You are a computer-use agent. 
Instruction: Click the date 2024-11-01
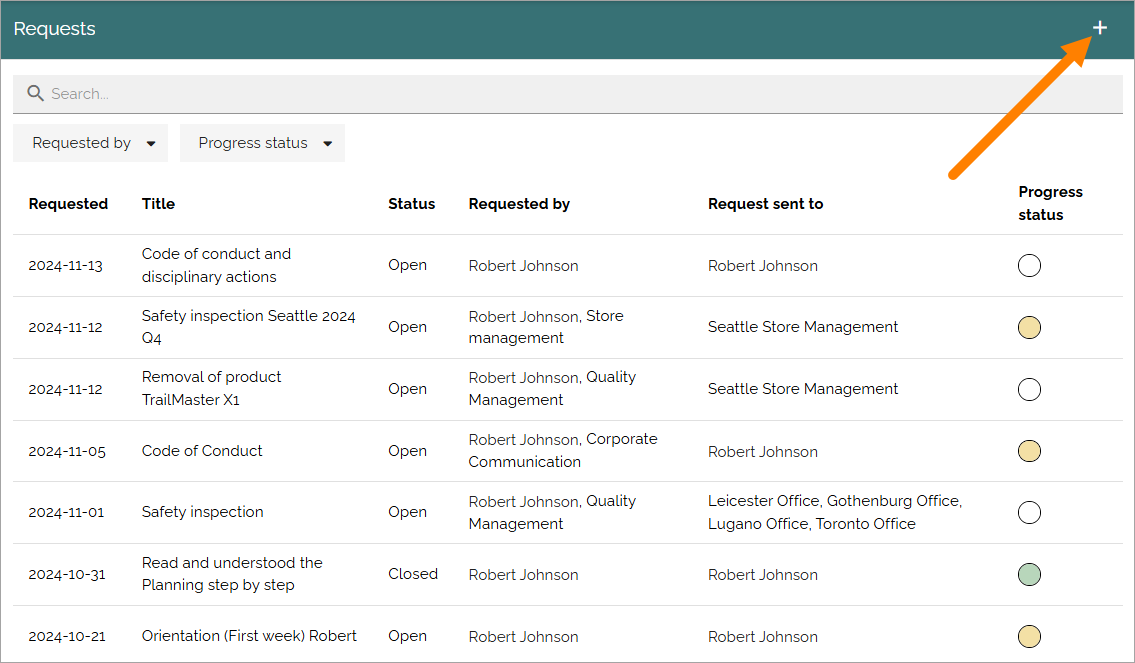[66, 512]
